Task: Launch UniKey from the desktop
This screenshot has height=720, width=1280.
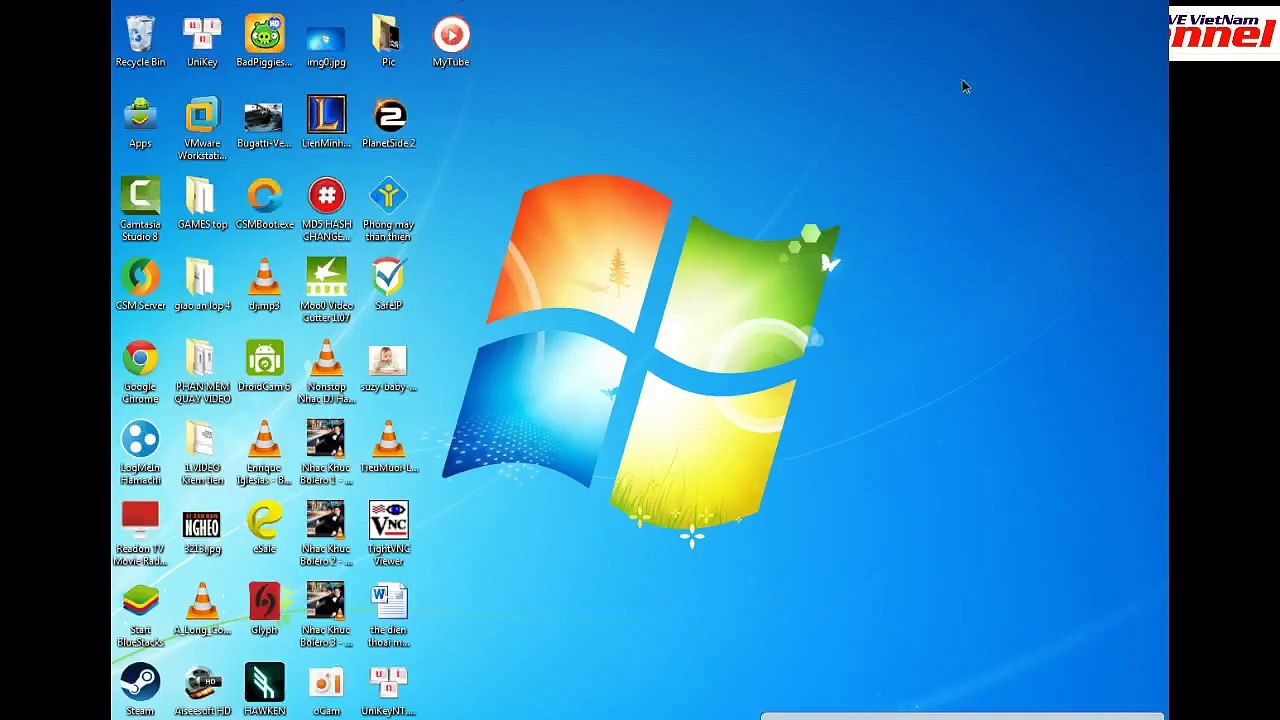Action: pyautogui.click(x=202, y=41)
